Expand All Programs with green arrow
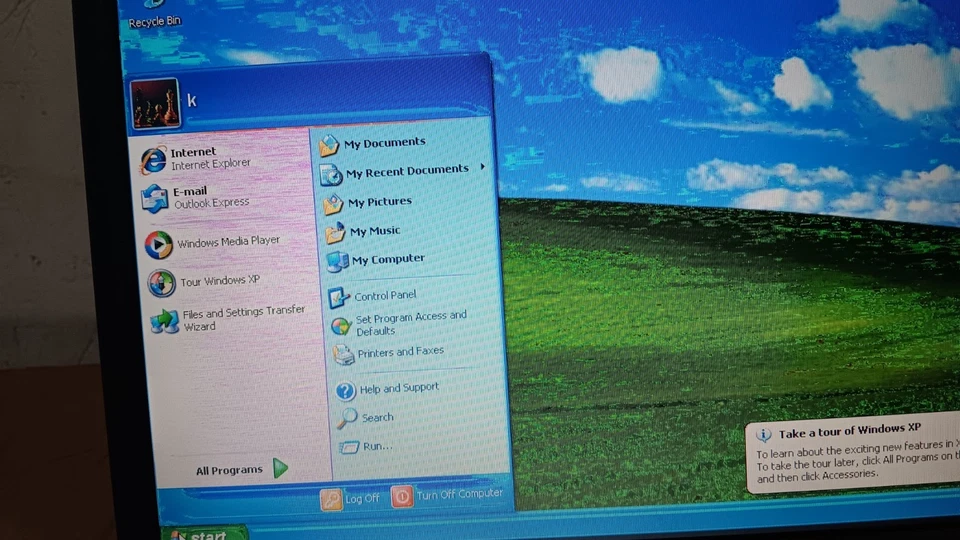 tap(280, 468)
